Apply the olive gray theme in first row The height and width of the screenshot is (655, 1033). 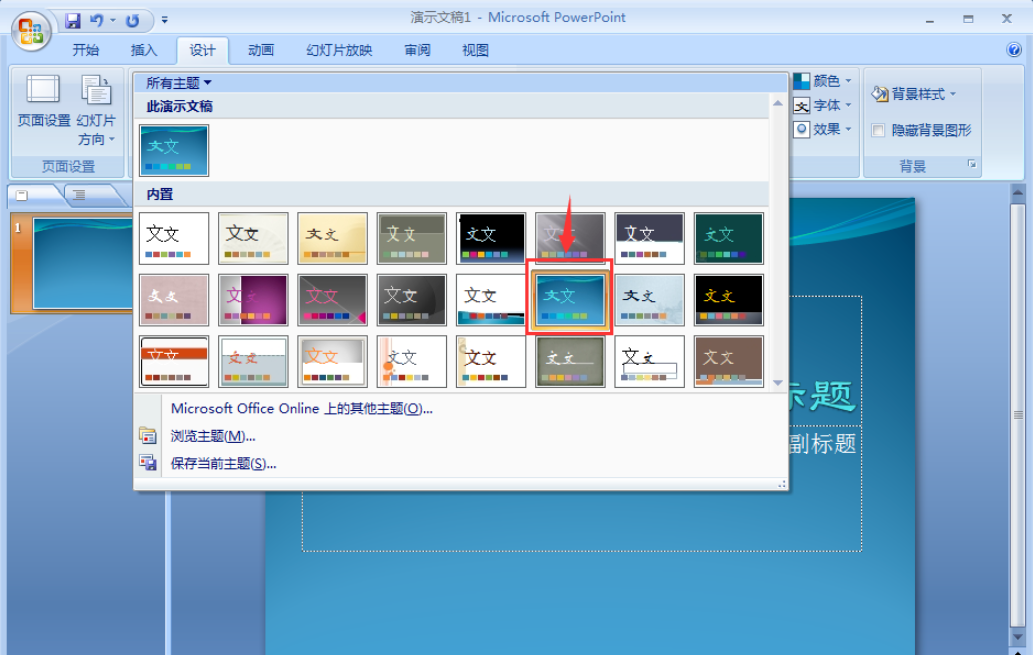coord(412,238)
